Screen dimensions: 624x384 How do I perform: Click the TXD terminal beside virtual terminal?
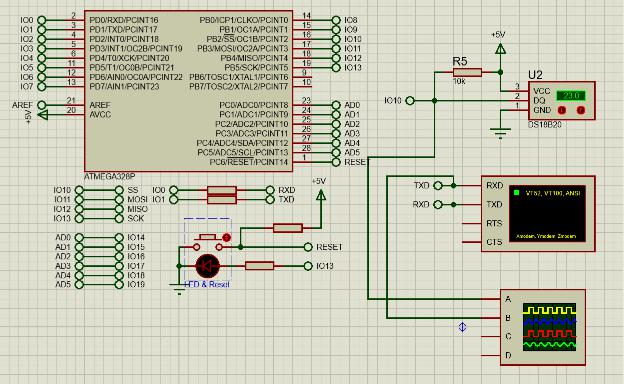(438, 185)
